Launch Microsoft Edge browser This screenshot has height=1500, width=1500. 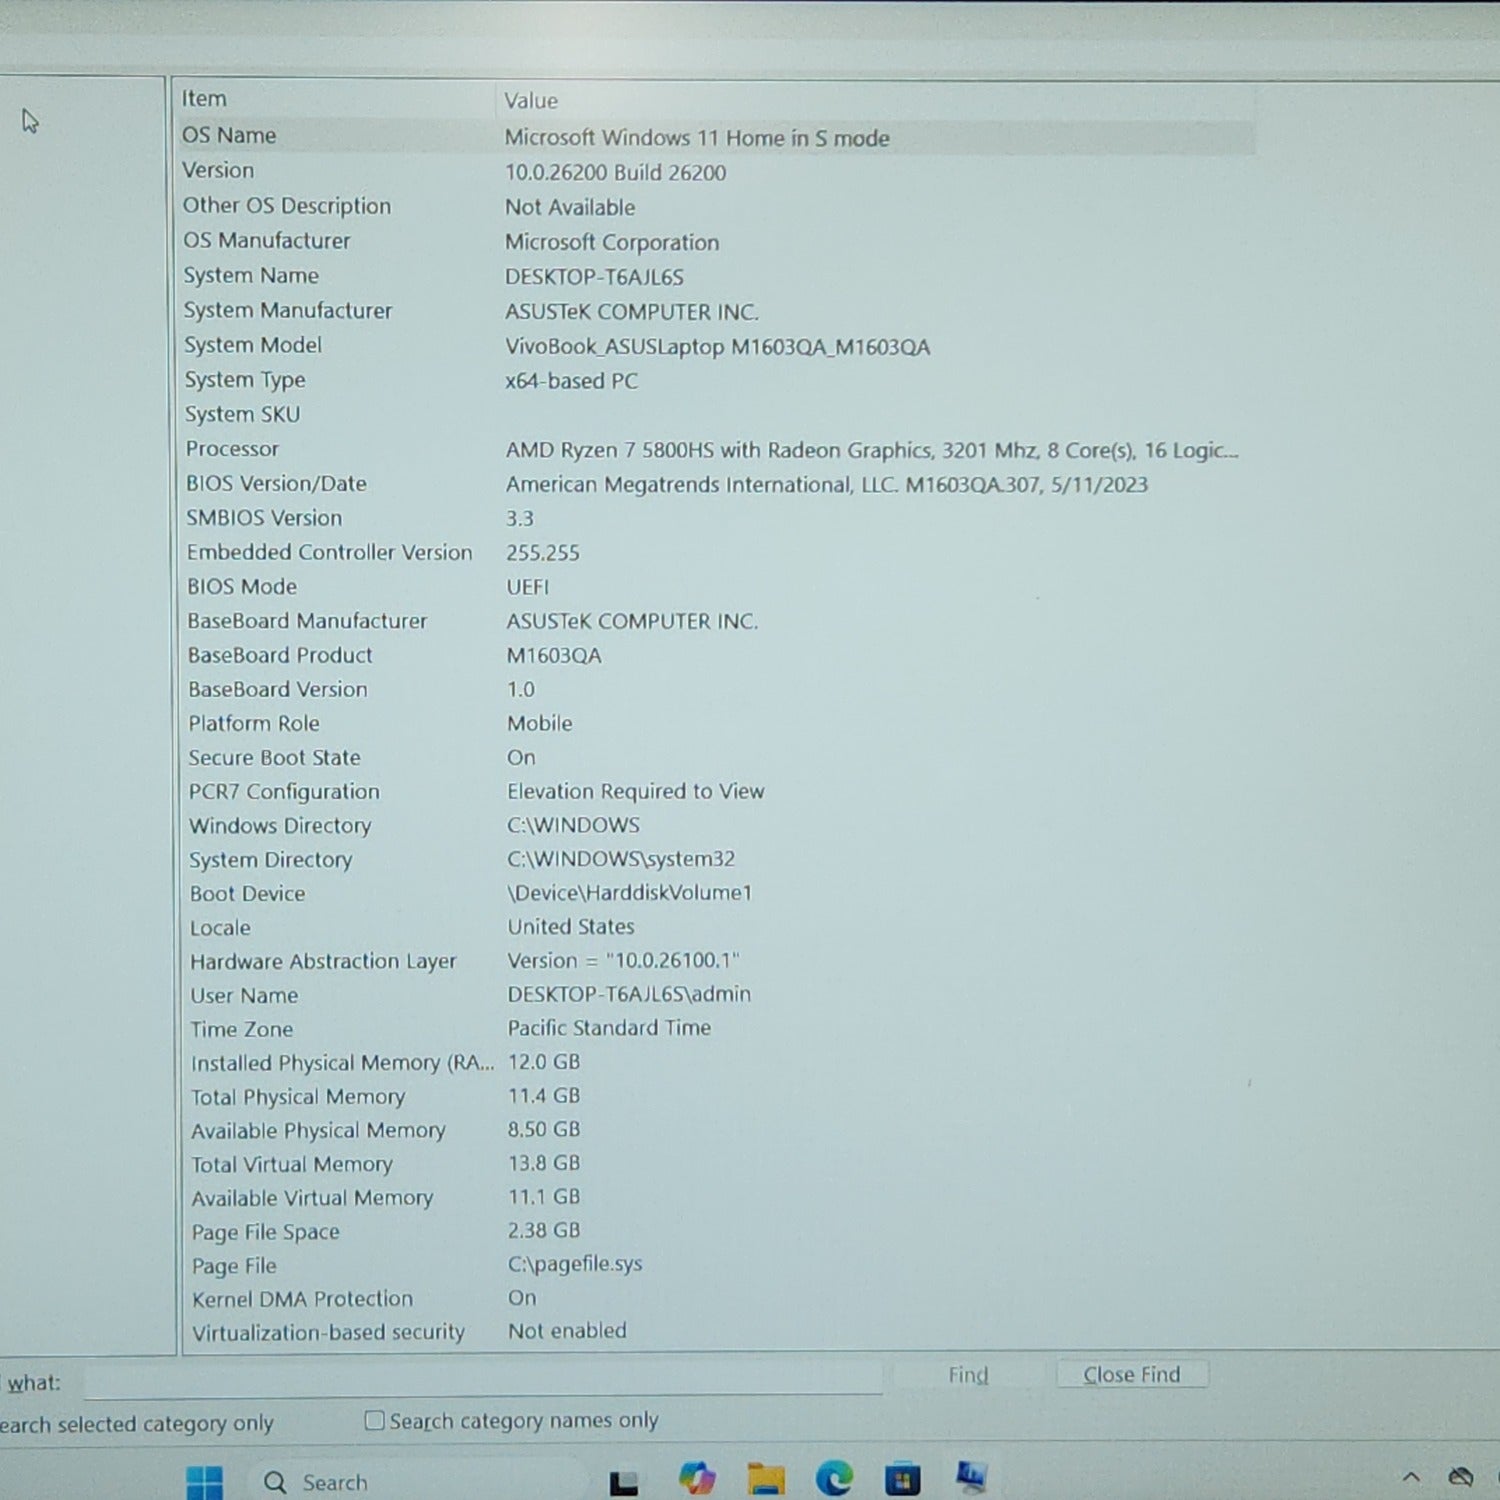834,1478
